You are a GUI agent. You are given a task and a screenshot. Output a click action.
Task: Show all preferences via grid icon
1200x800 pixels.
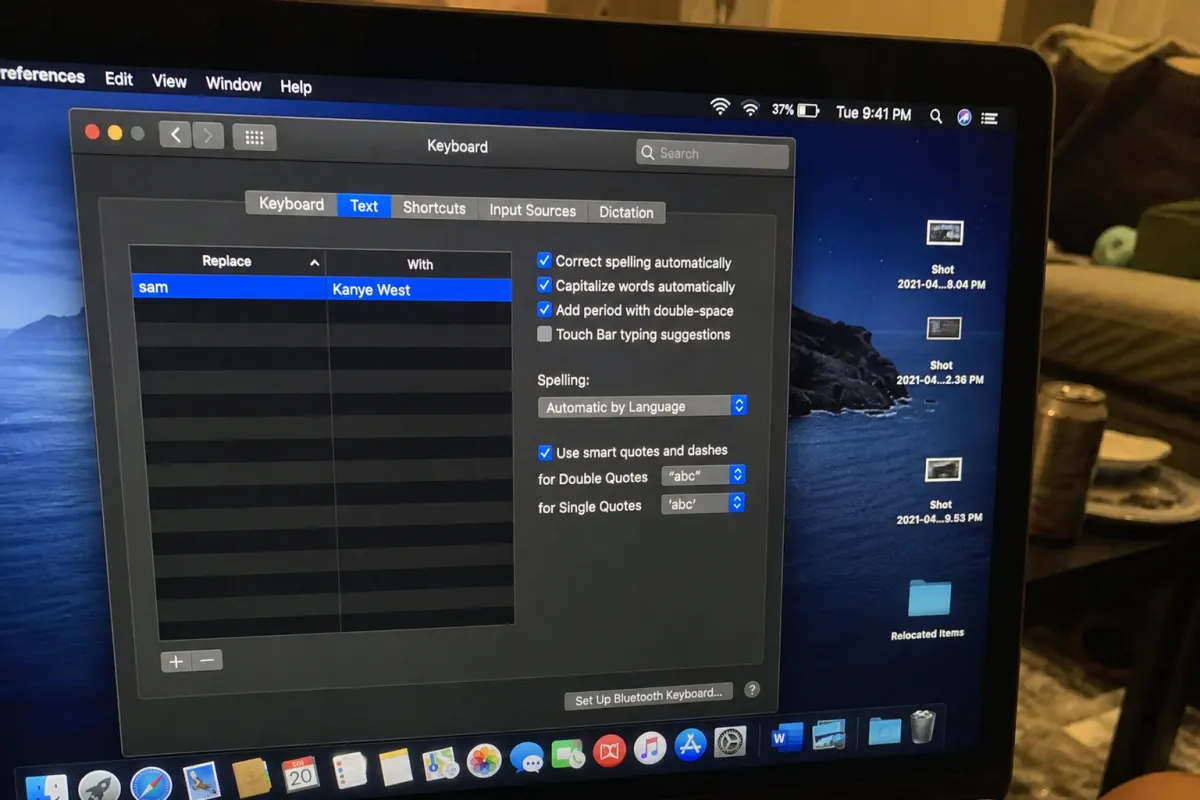[254, 138]
